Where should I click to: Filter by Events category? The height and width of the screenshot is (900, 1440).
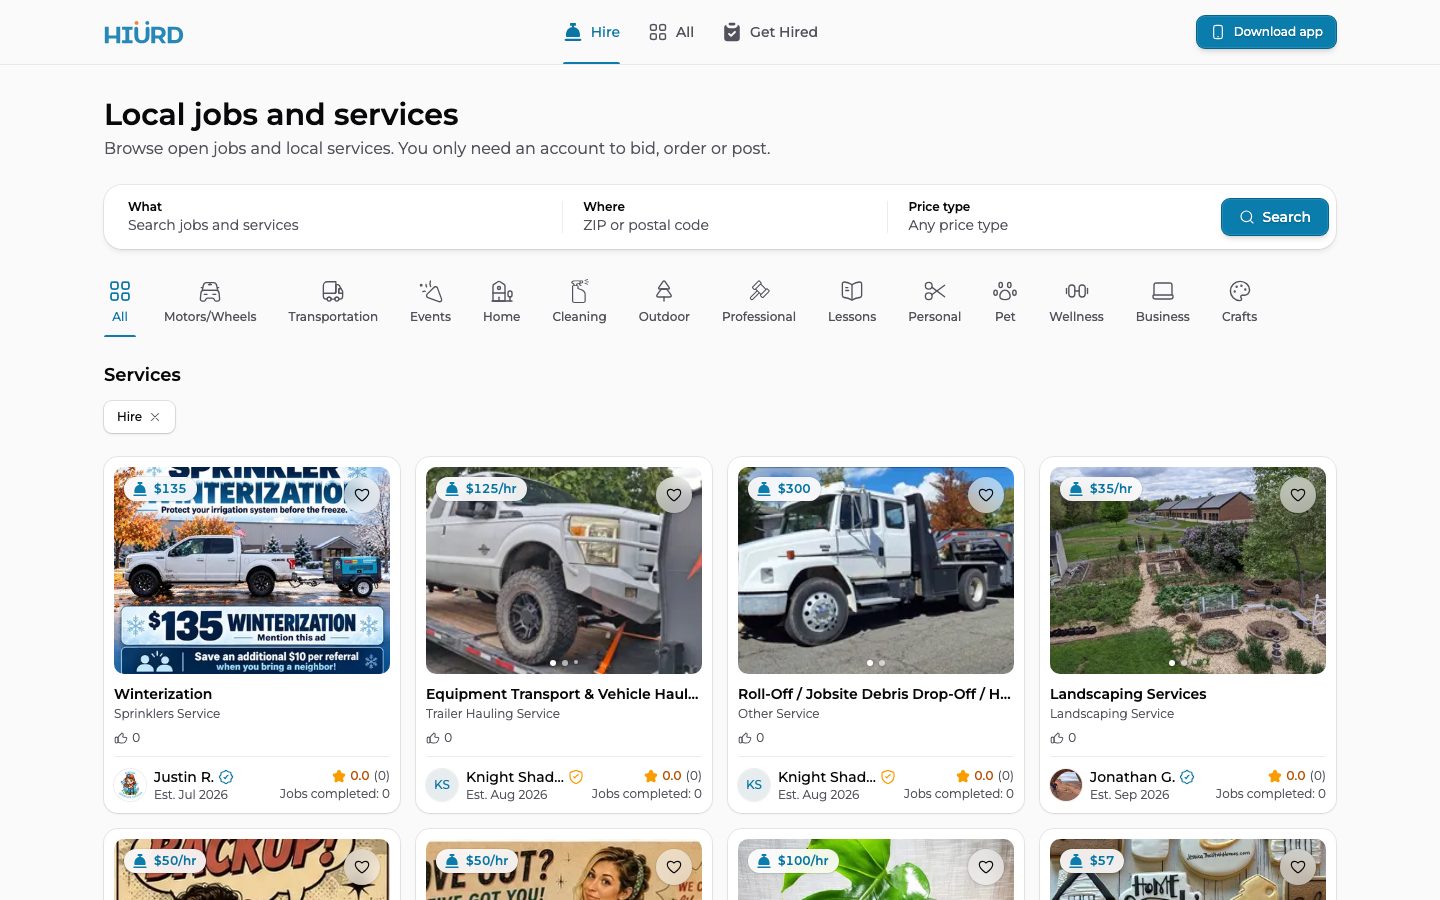pos(430,302)
